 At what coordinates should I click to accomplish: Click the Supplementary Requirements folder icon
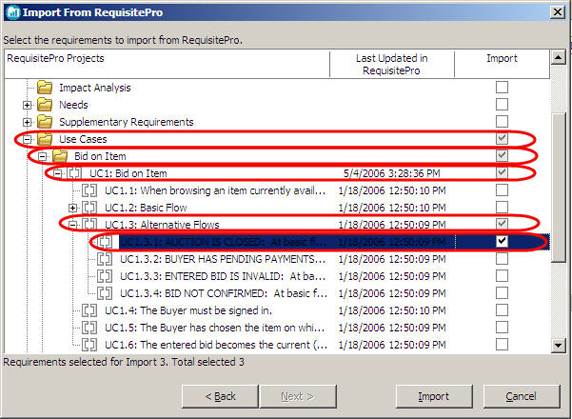pyautogui.click(x=45, y=122)
